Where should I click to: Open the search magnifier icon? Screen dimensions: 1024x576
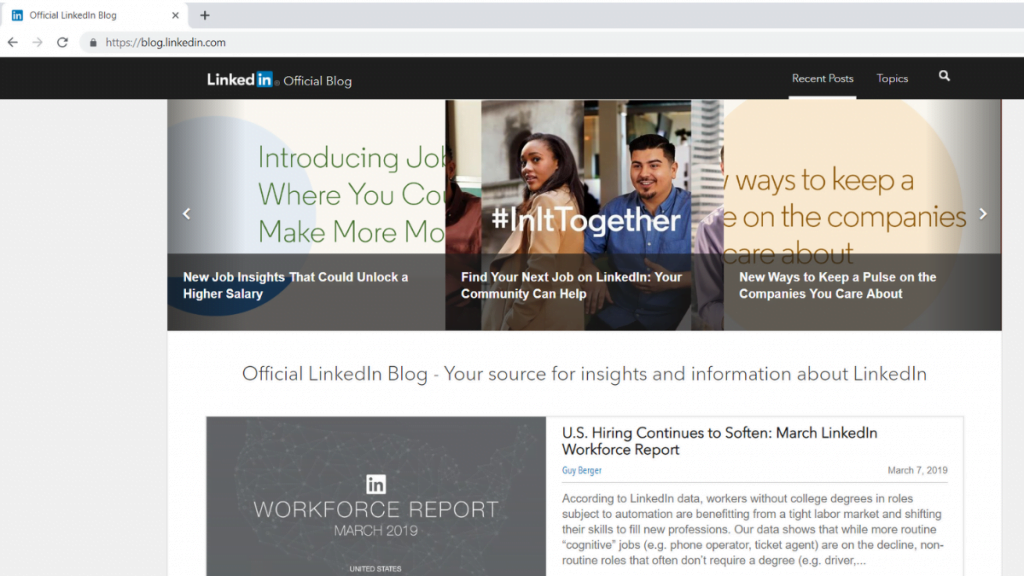coord(944,76)
